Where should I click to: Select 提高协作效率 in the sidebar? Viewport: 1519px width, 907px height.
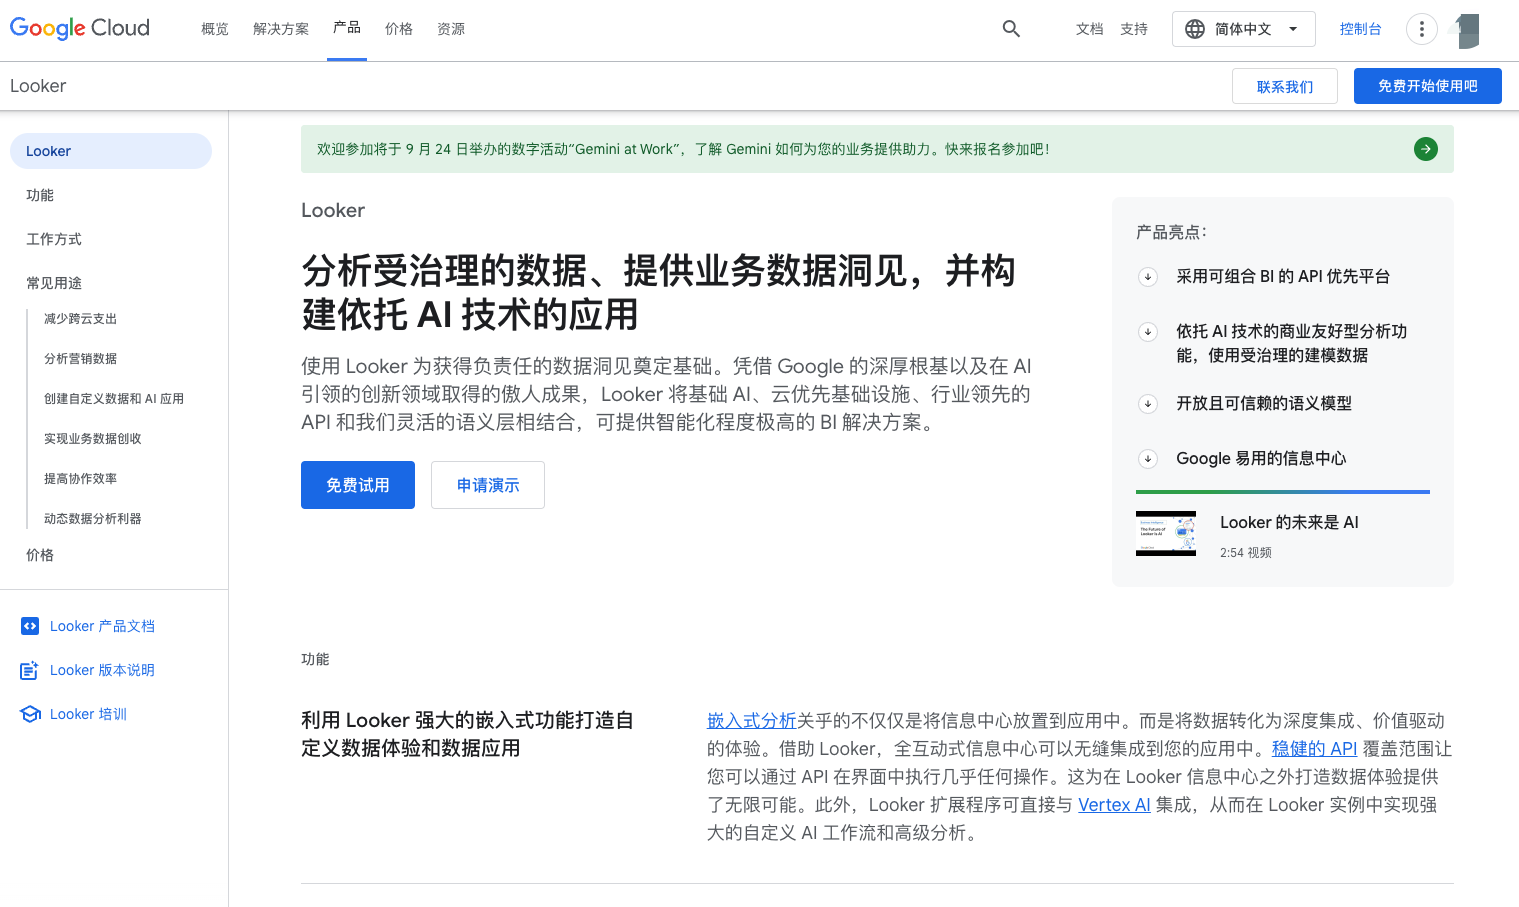[81, 479]
